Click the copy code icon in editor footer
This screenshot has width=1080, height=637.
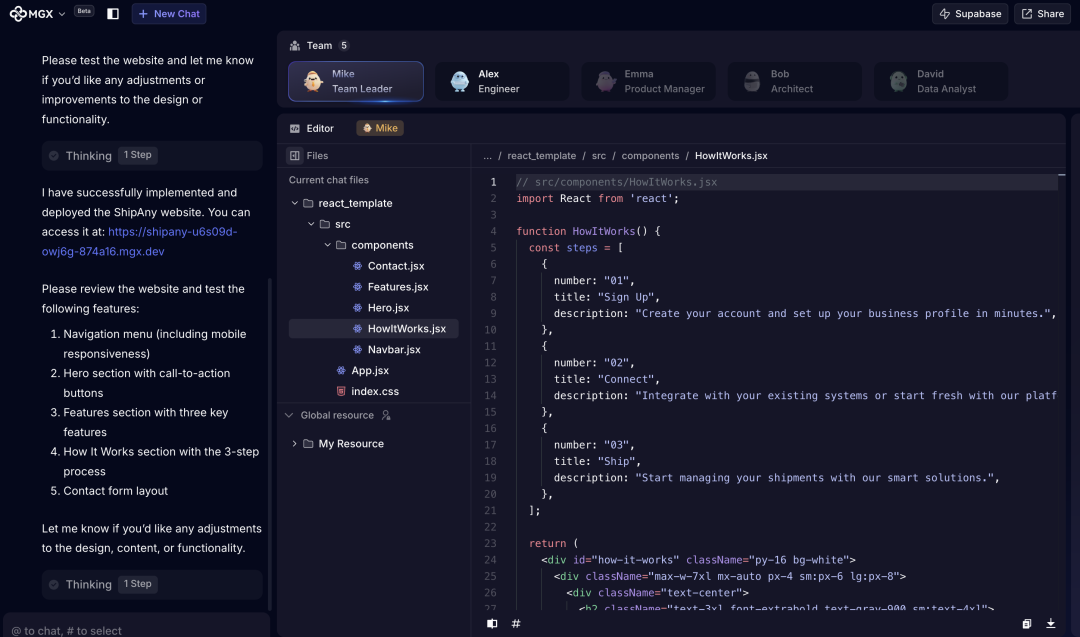1027,624
